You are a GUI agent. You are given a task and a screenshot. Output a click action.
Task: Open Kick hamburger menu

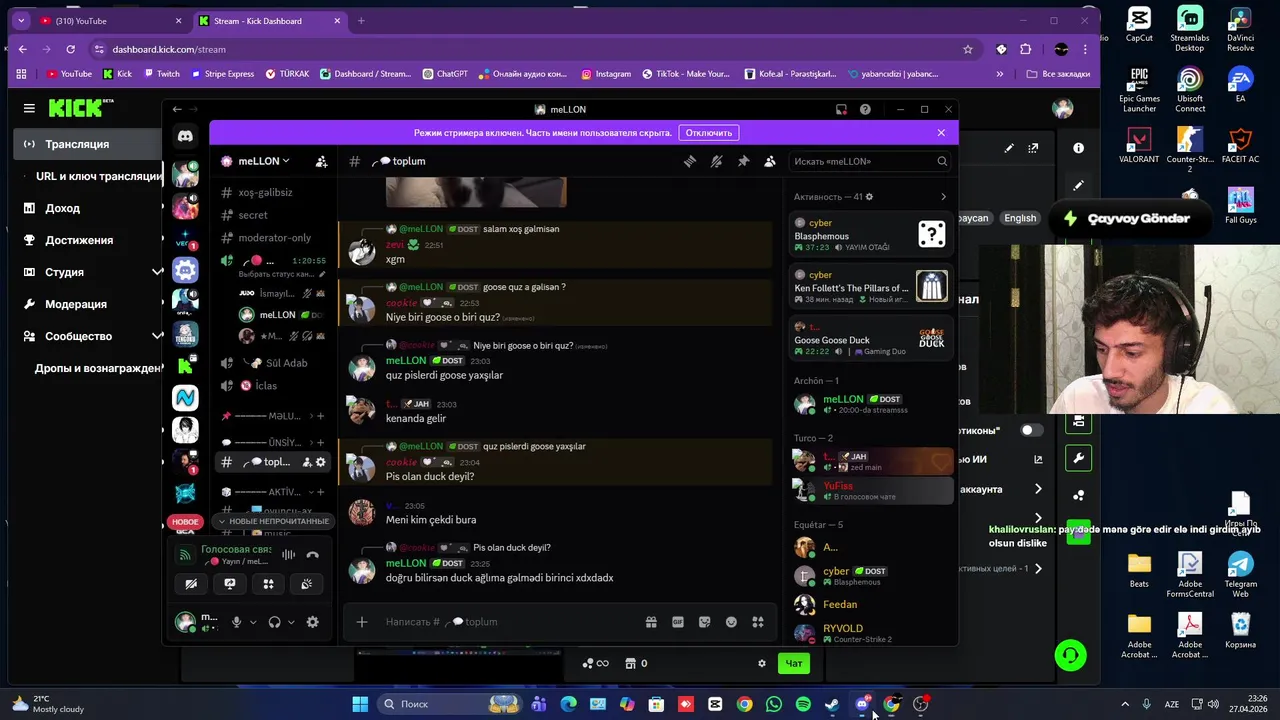(x=29, y=108)
